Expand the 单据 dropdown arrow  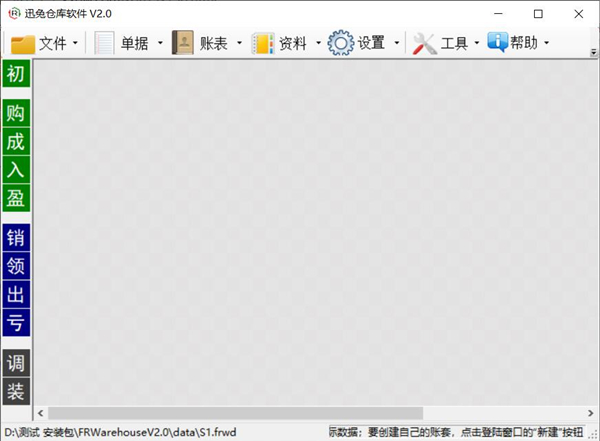coord(160,43)
